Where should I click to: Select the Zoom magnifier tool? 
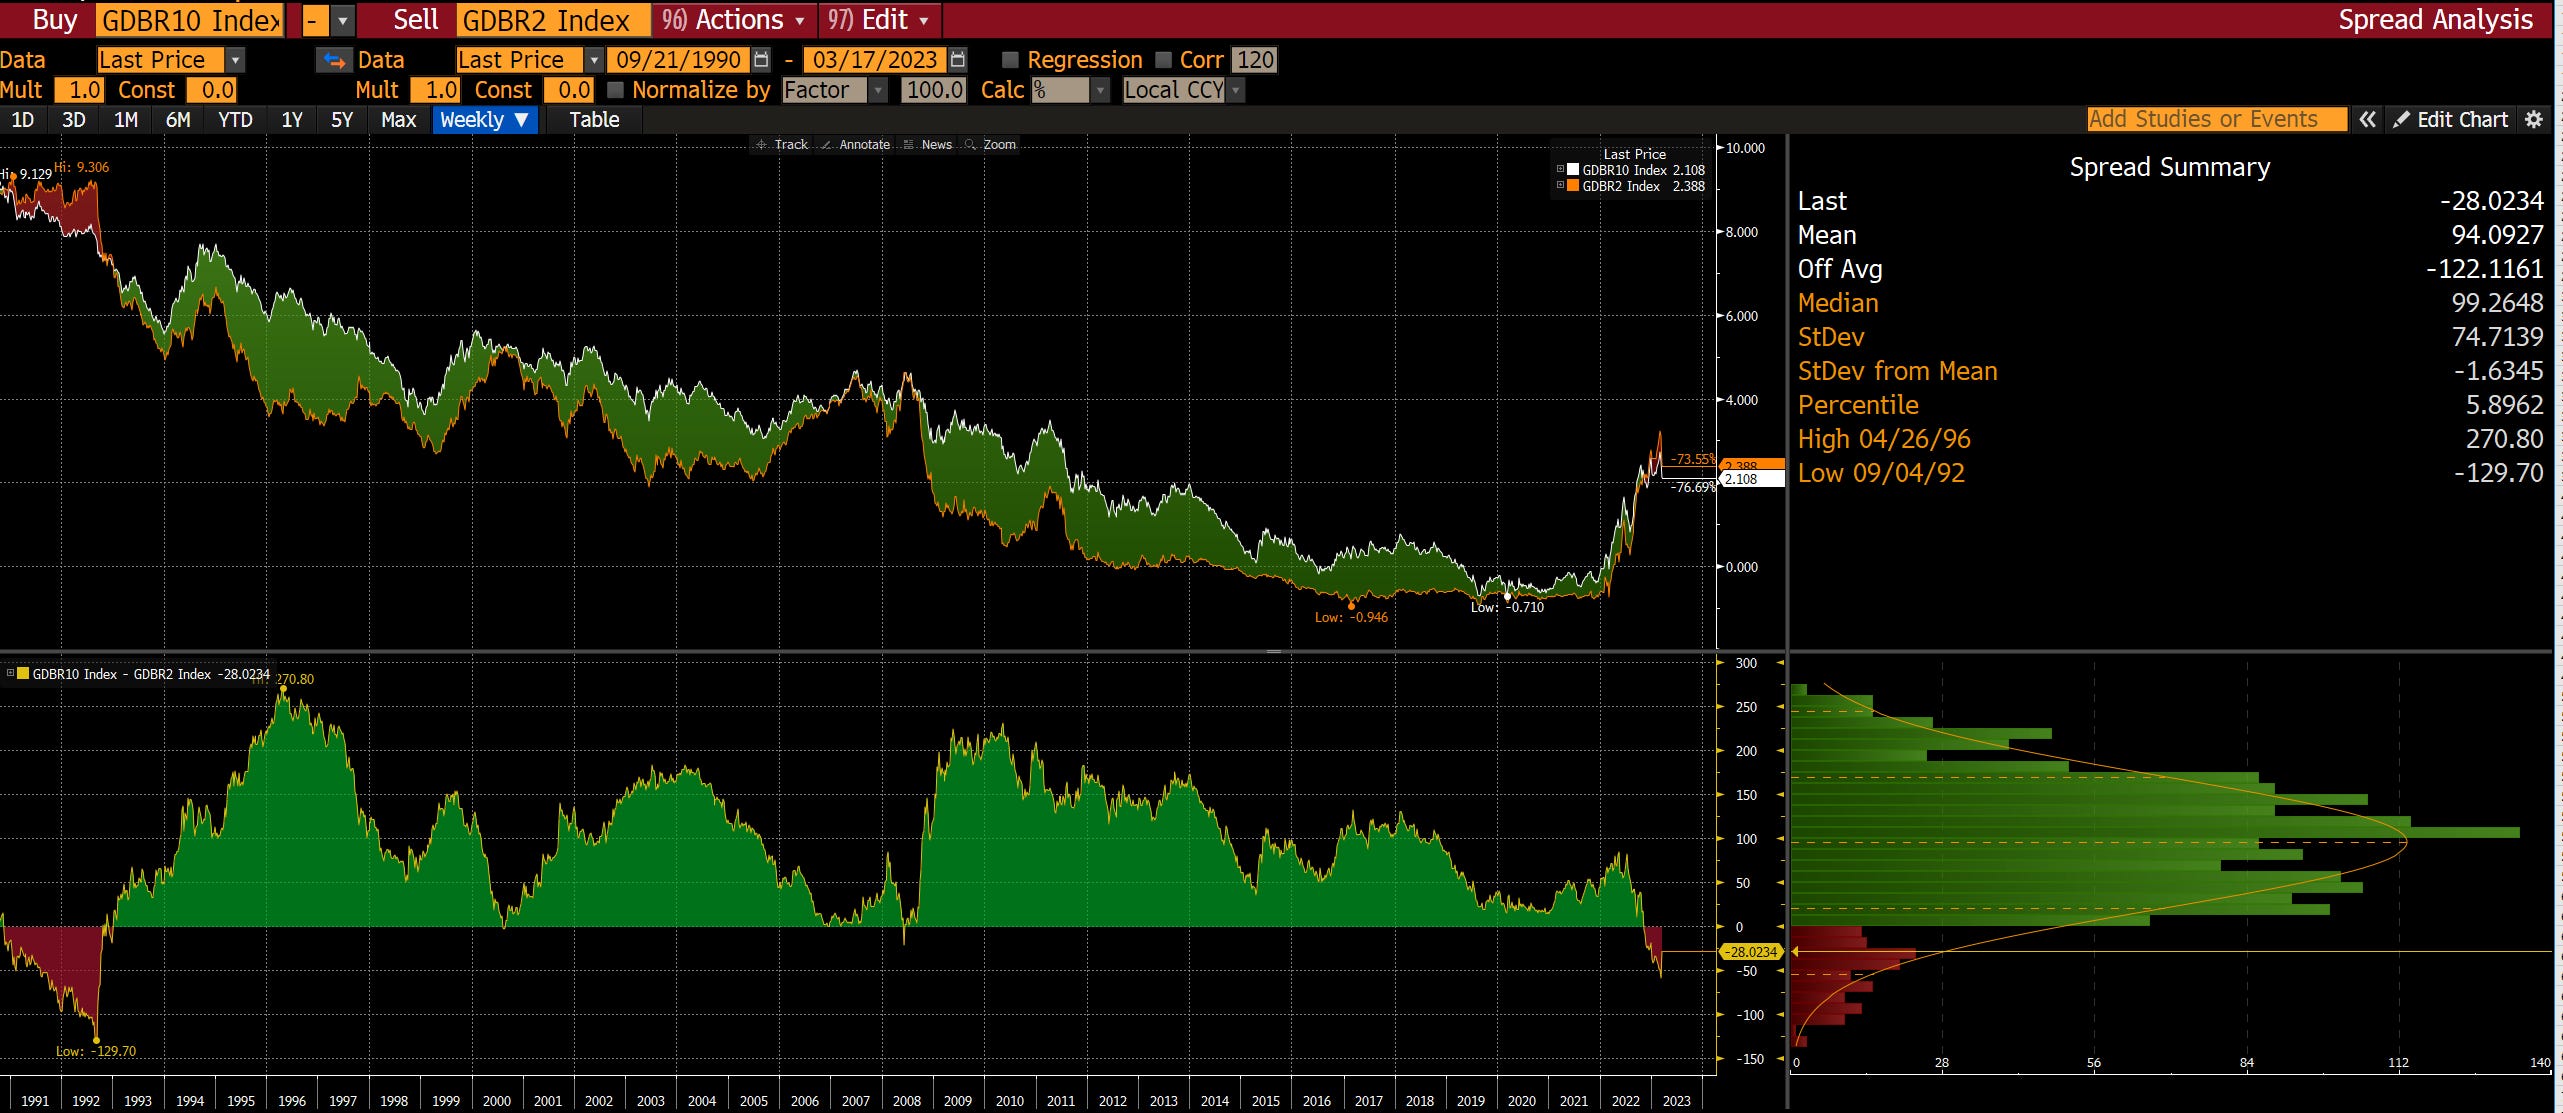tap(991, 145)
